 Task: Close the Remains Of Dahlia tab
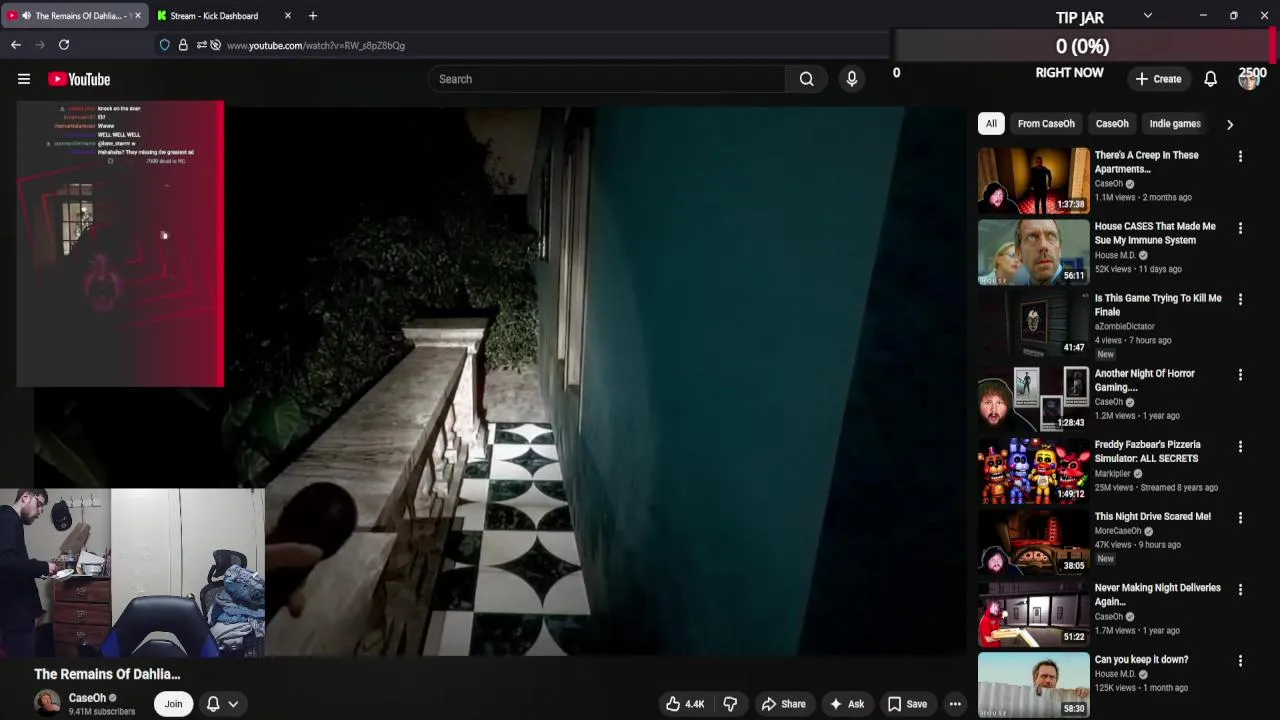pyautogui.click(x=138, y=16)
